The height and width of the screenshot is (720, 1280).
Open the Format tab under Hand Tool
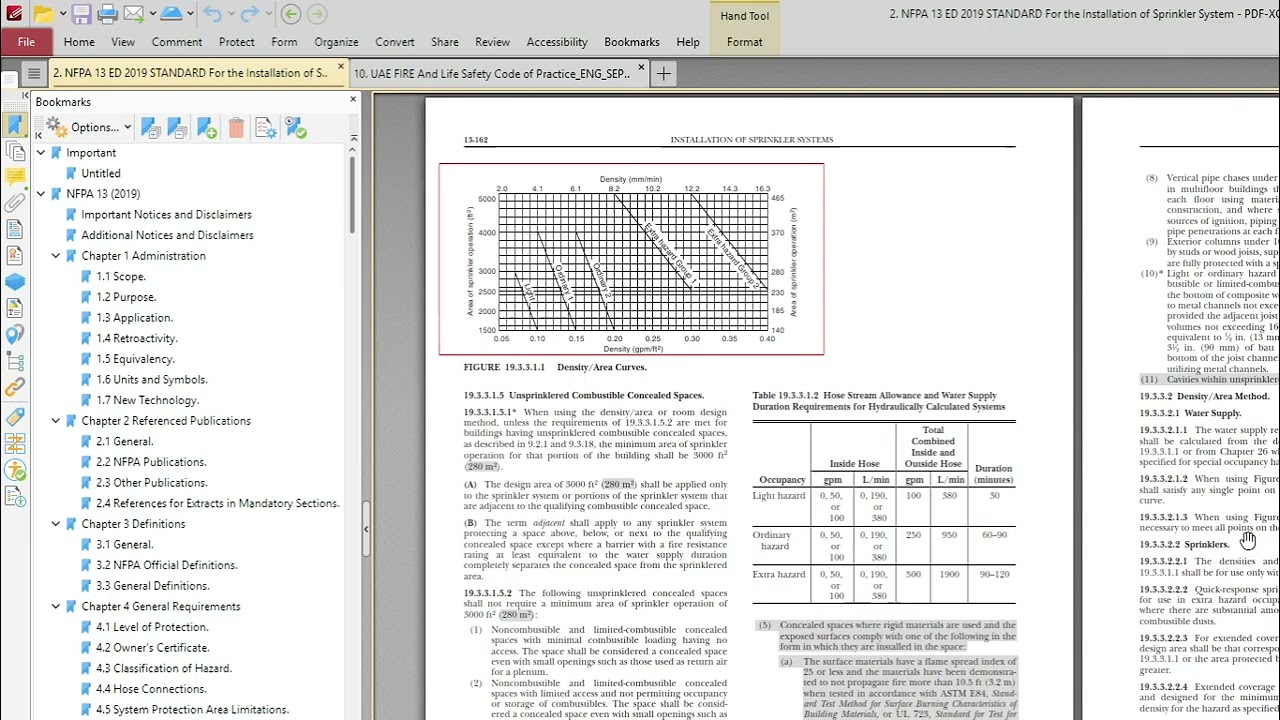pos(744,42)
